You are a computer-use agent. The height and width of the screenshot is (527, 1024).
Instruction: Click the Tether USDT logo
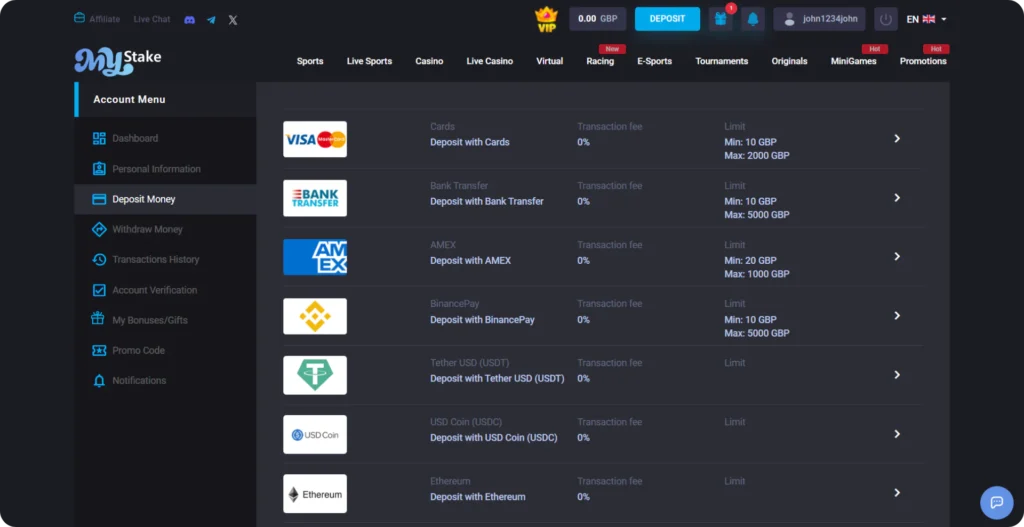(315, 375)
